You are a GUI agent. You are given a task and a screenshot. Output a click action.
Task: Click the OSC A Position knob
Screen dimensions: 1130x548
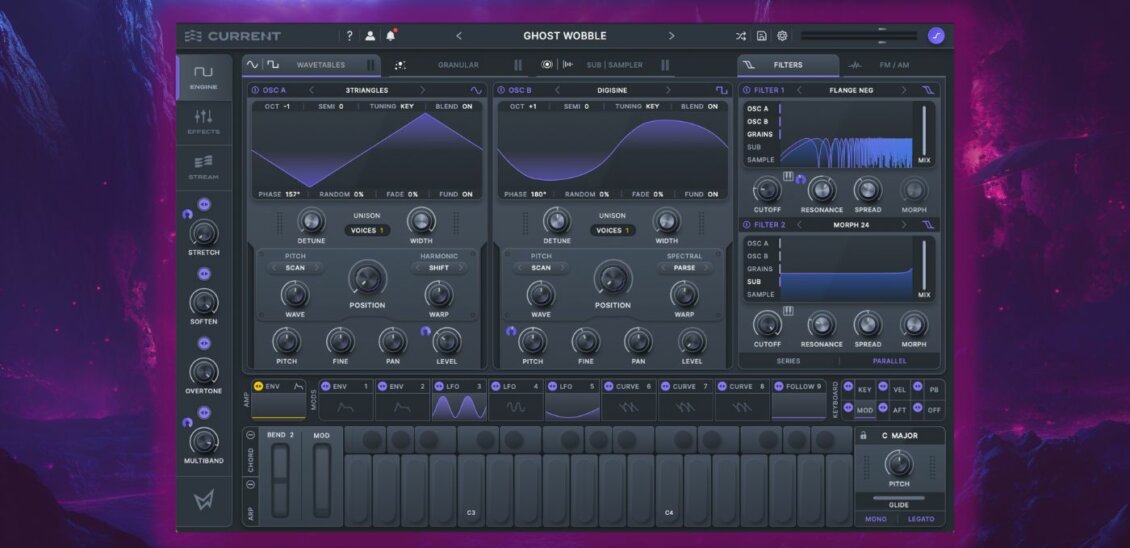coord(367,278)
